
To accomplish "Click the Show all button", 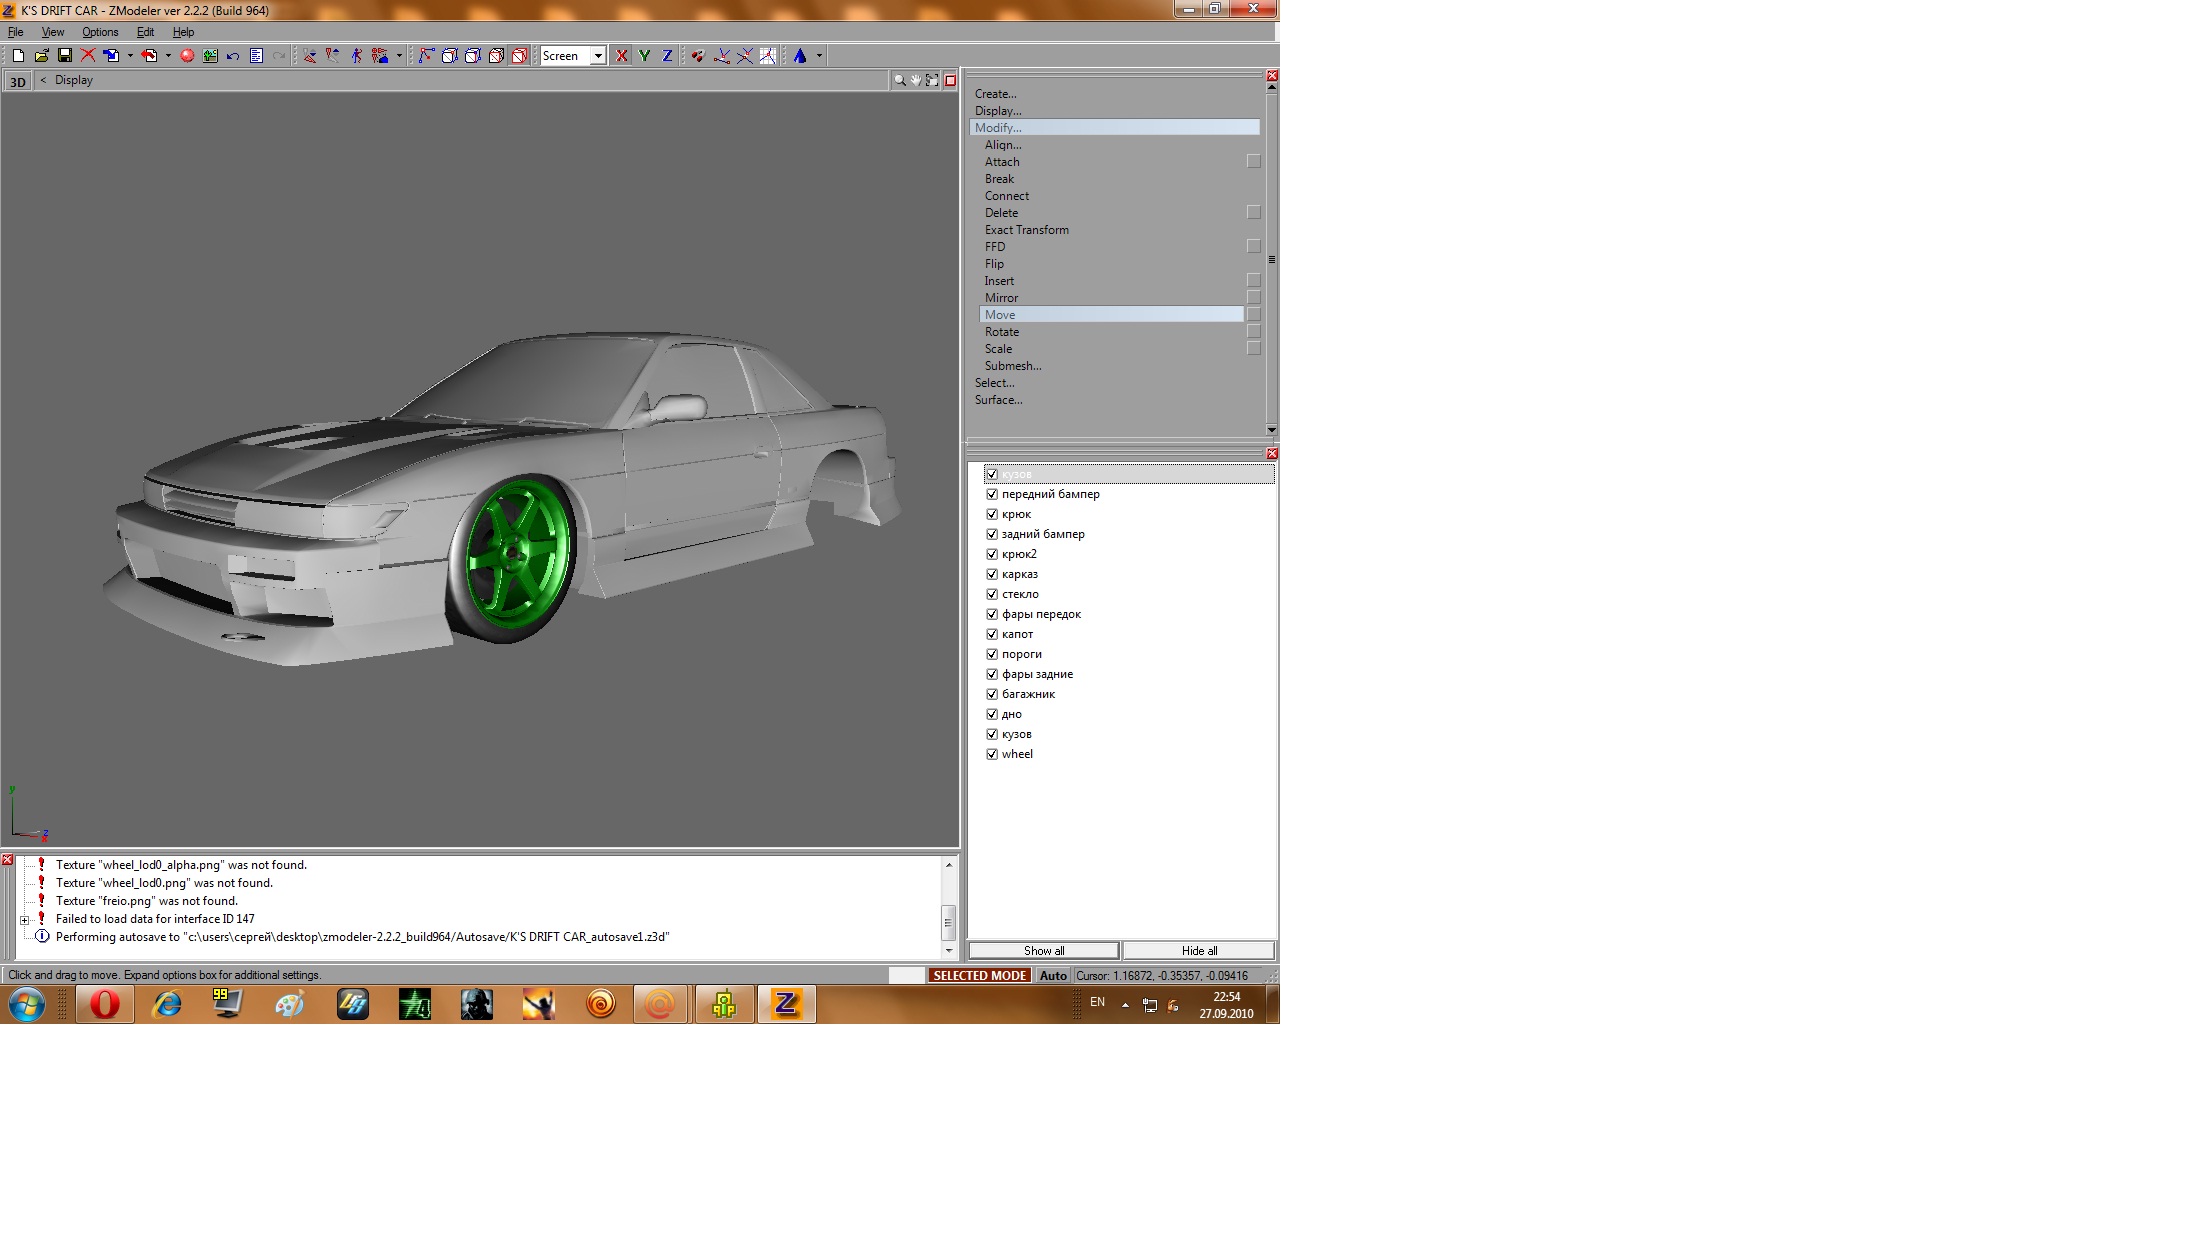I will [1043, 951].
